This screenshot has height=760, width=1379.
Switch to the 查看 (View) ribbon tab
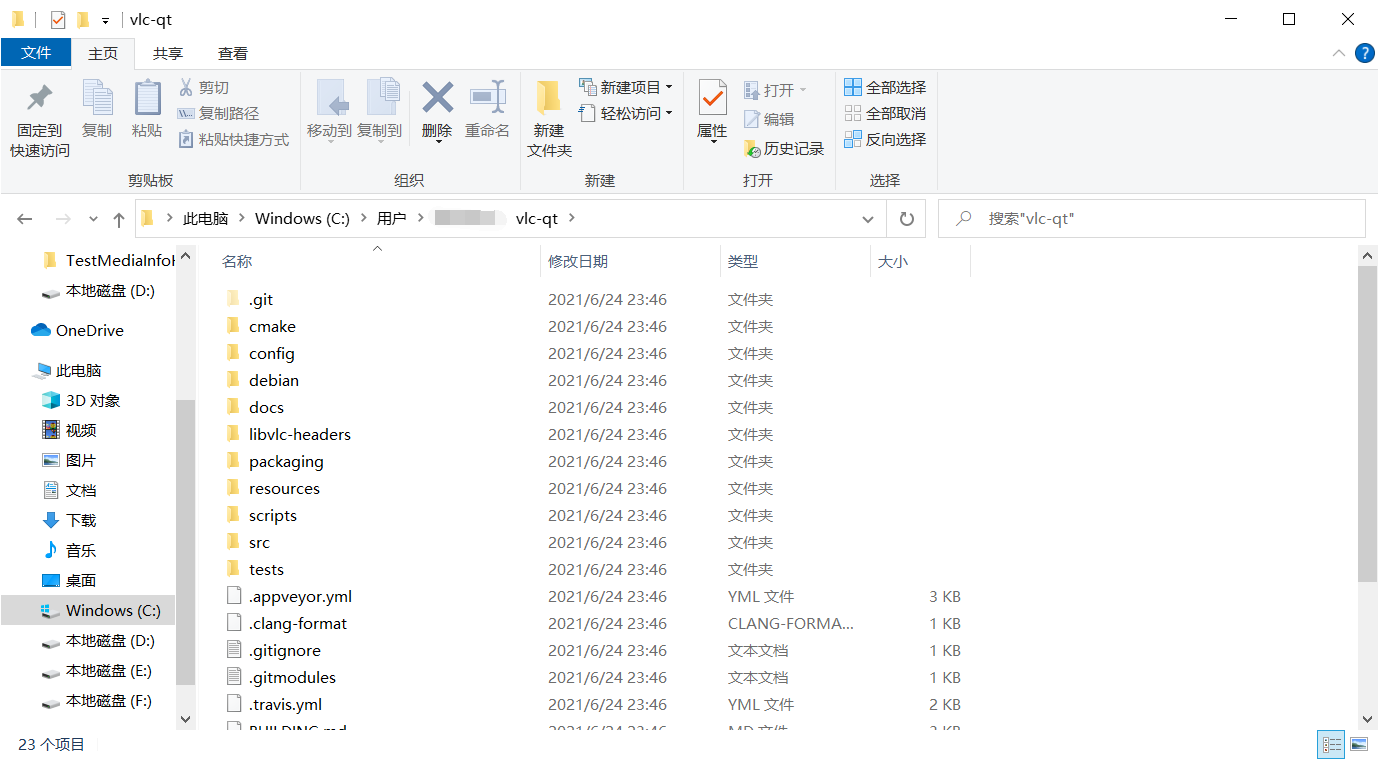pyautogui.click(x=235, y=53)
